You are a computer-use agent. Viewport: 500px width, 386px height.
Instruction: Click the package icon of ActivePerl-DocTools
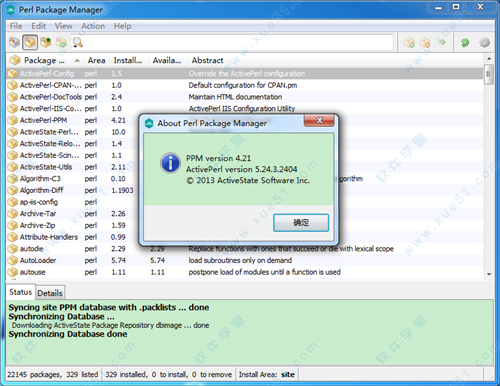pos(13,97)
